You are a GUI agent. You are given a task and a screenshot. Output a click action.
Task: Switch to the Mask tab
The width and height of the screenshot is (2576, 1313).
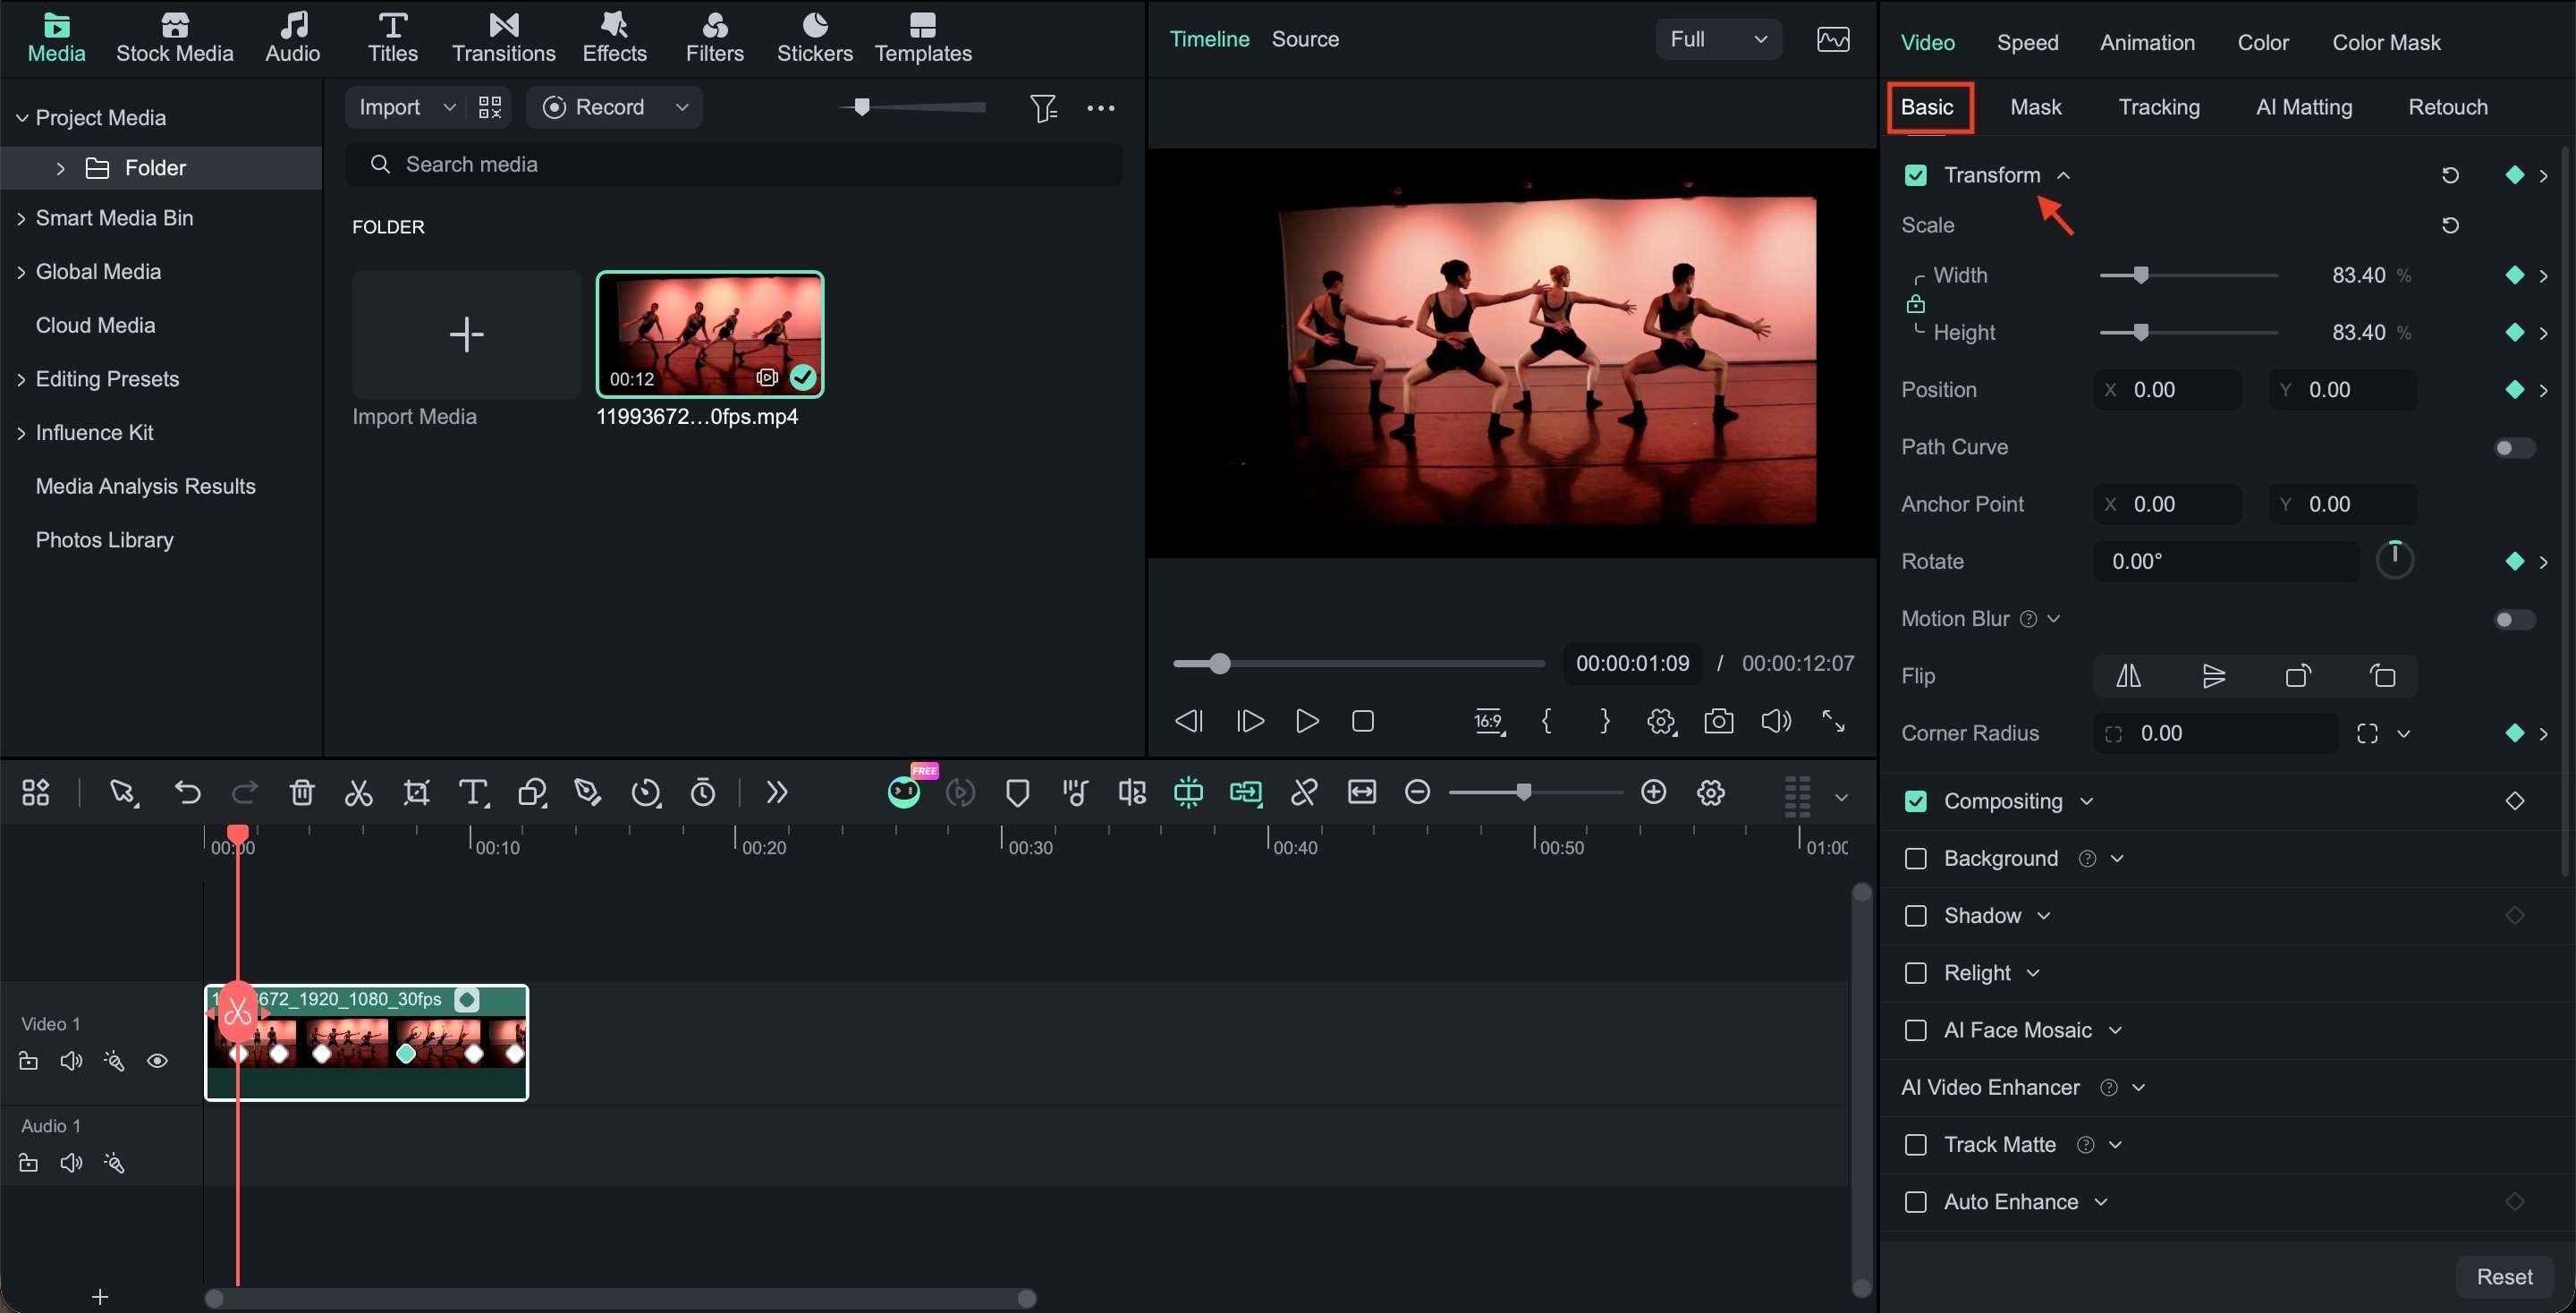2035,107
